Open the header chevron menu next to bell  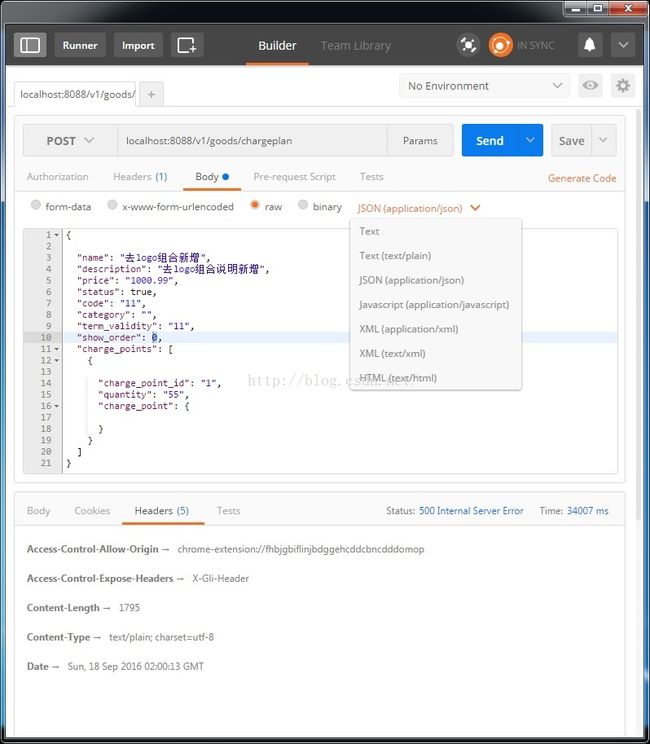[623, 46]
